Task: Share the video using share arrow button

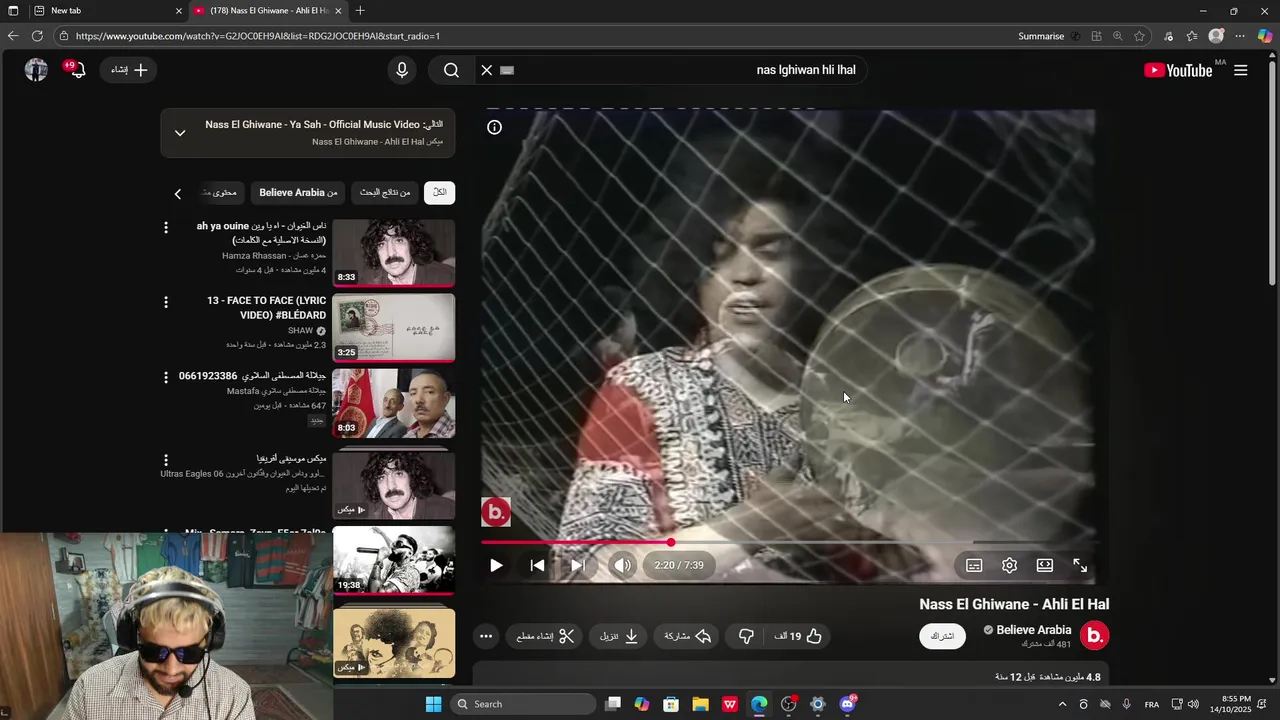Action: pos(688,636)
